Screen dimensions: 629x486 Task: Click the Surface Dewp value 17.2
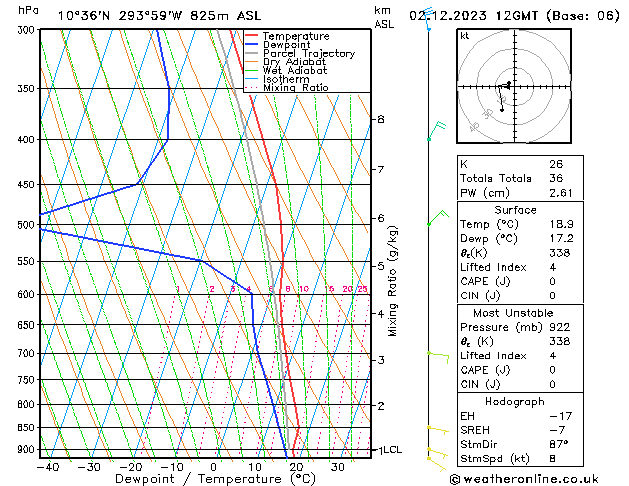coord(561,239)
